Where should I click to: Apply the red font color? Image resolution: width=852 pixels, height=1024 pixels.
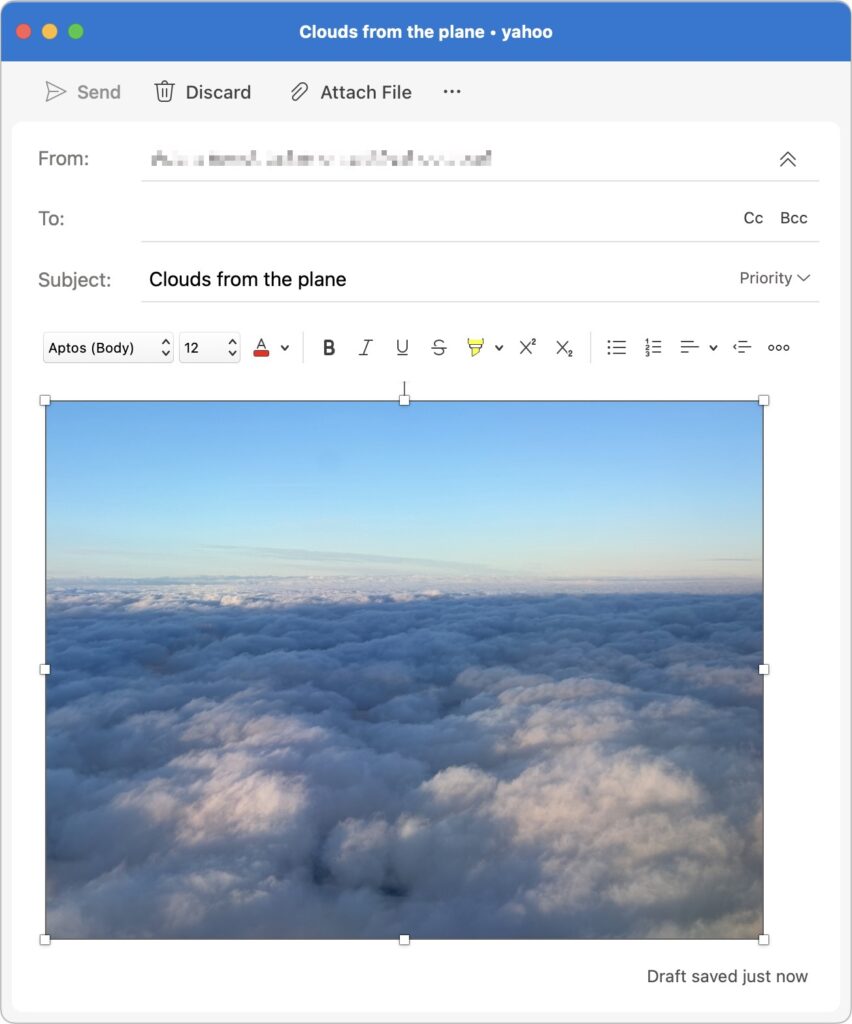pyautogui.click(x=262, y=348)
